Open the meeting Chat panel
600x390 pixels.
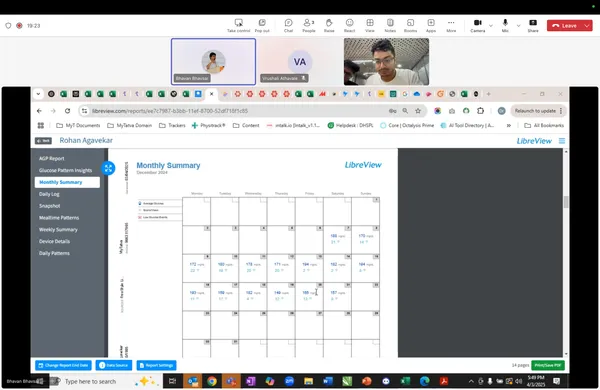(x=289, y=26)
